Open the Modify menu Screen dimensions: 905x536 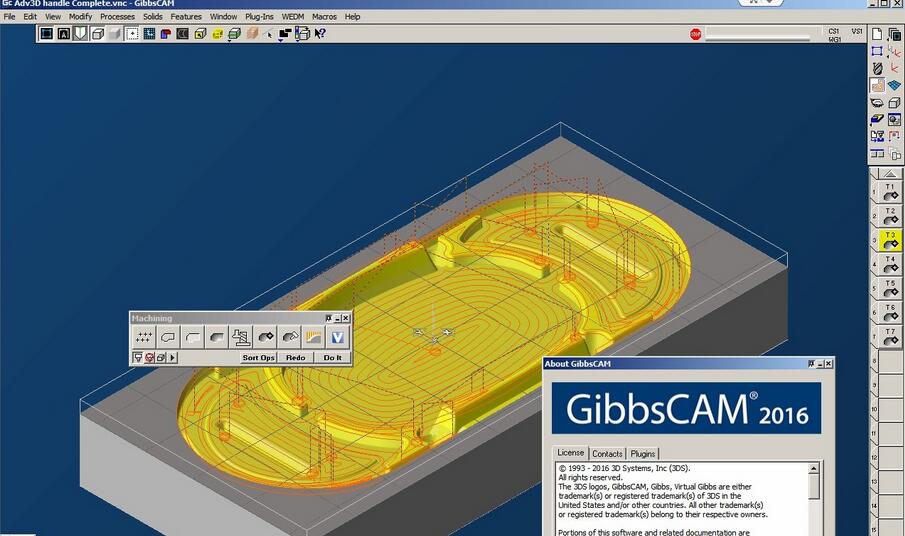tap(80, 17)
